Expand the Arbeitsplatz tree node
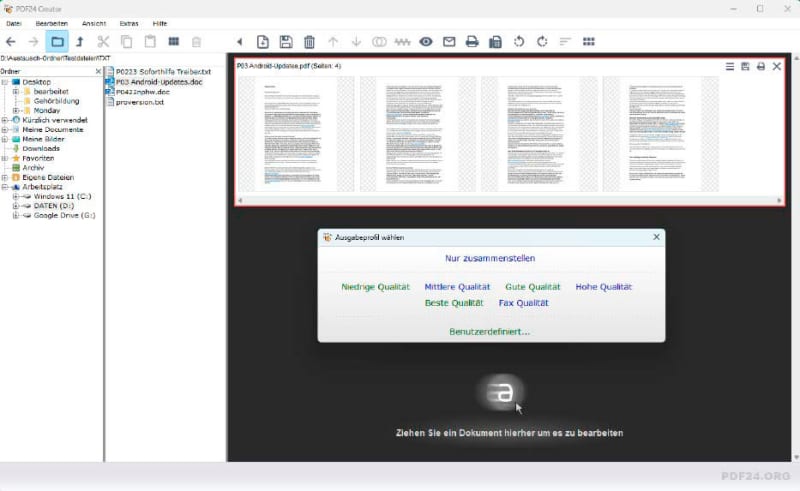The height and width of the screenshot is (491, 800). pos(5,187)
